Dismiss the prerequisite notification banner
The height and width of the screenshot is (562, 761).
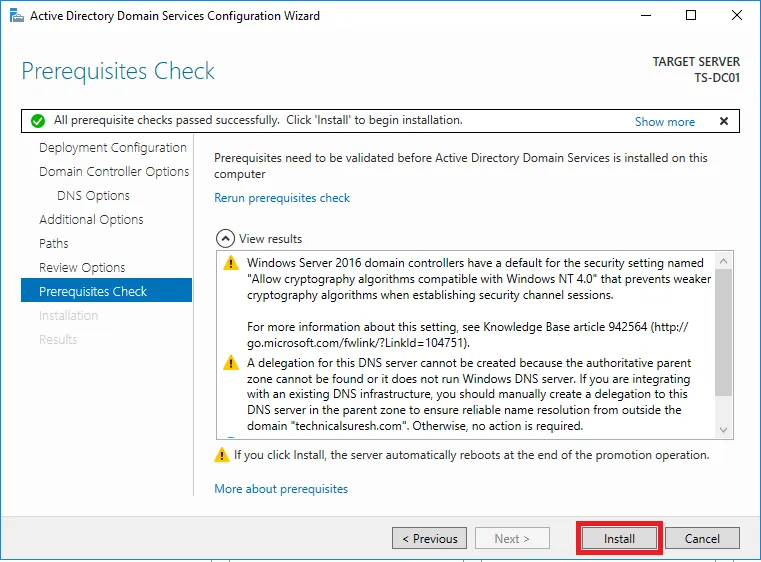pyautogui.click(x=724, y=121)
